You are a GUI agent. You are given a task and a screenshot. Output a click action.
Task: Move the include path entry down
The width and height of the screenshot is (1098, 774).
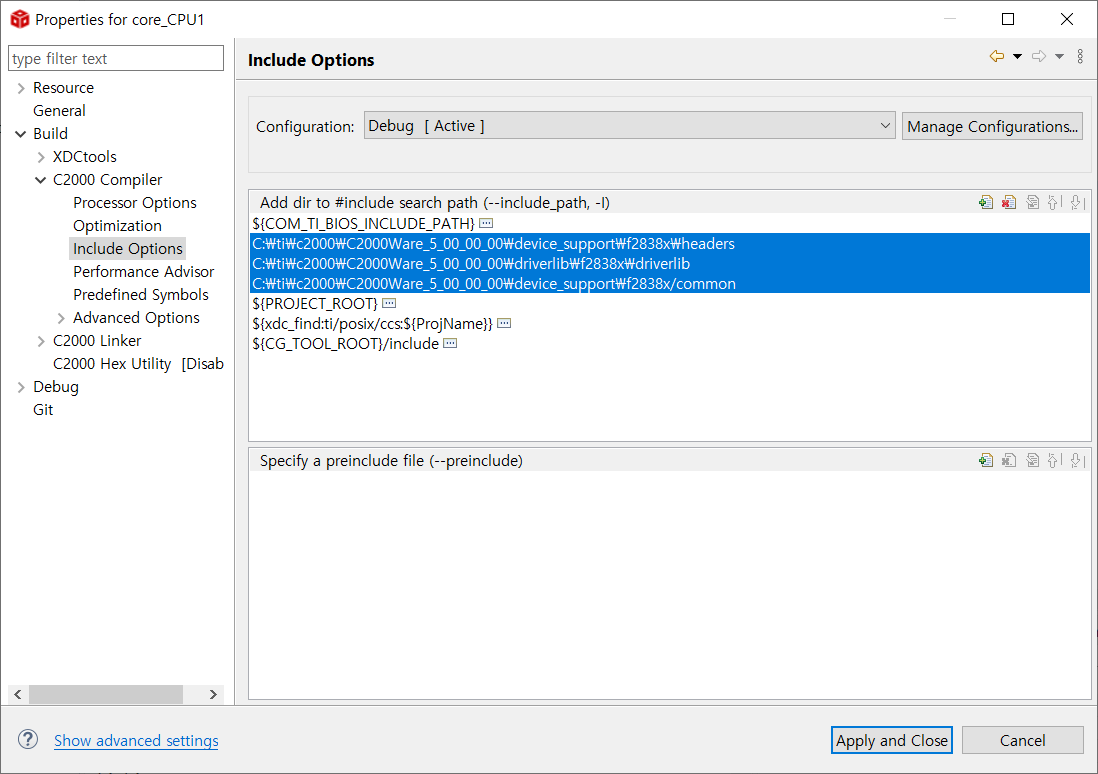pos(1077,203)
